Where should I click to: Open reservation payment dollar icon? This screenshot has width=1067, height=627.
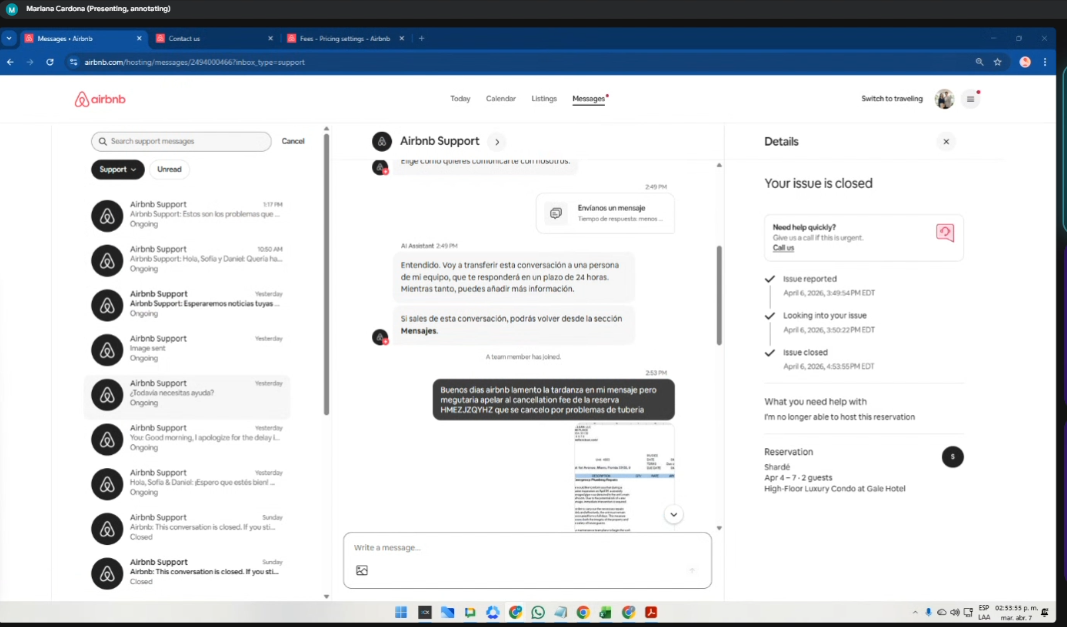click(952, 457)
